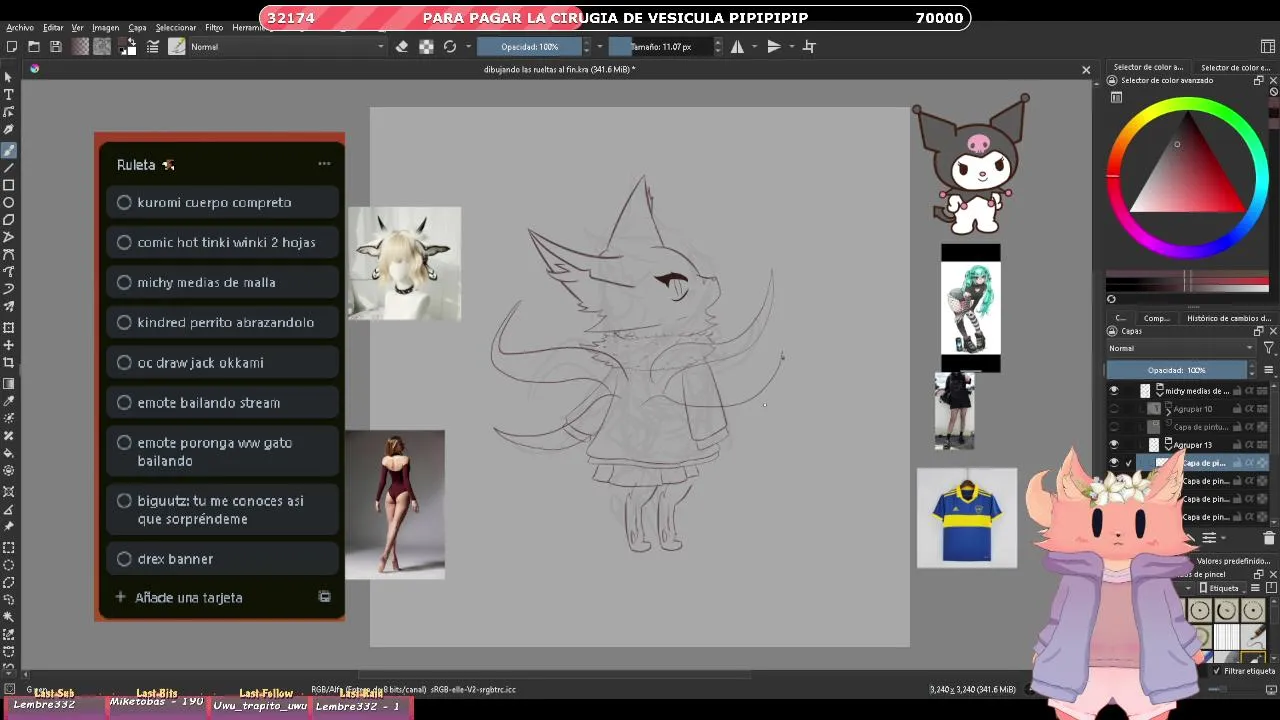Select the Freehand Brush tool
Screen dimensions: 1280x720
[x=9, y=150]
